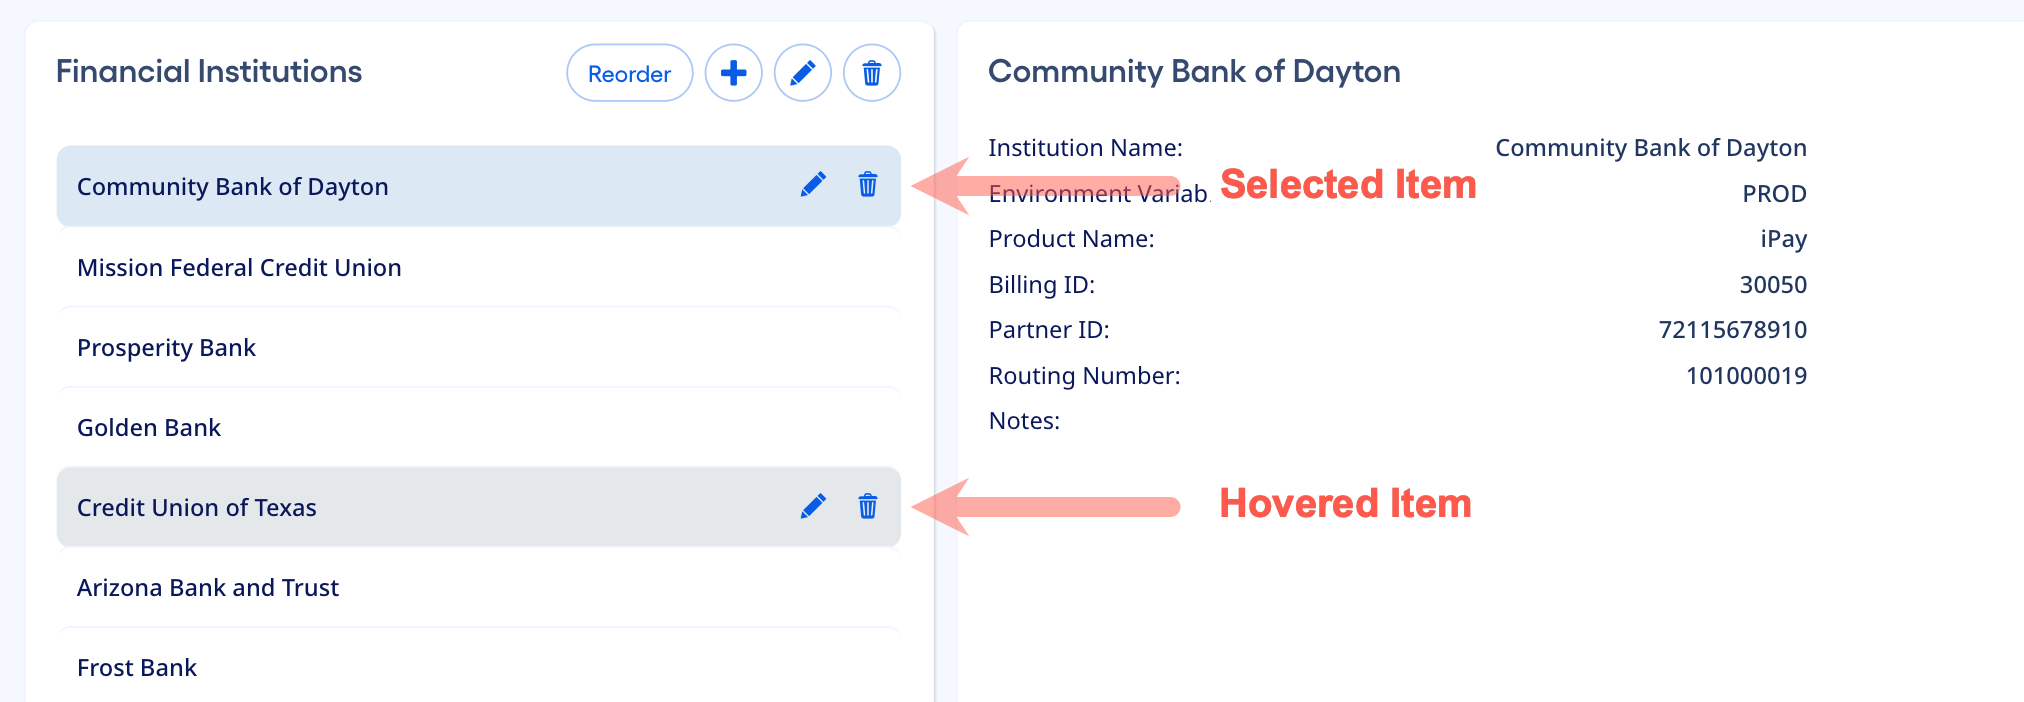Delete Community Bank of Dayton via row trash
This screenshot has height=702, width=2024.
(x=867, y=185)
